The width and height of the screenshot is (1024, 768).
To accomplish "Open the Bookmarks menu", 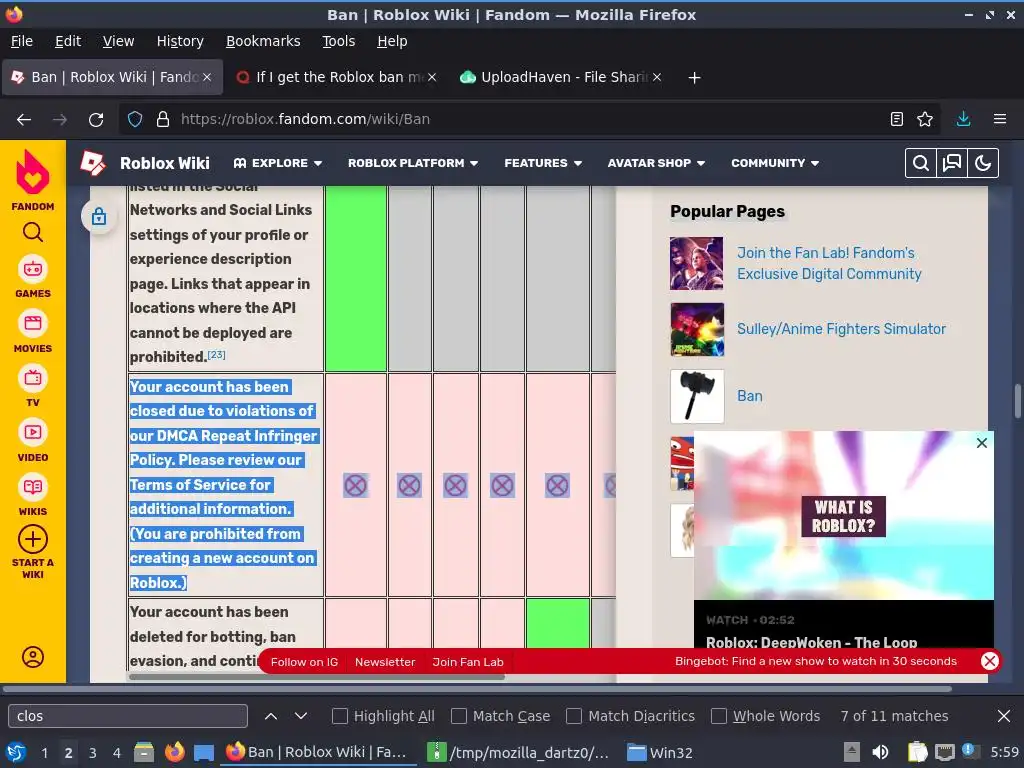I will [x=263, y=41].
